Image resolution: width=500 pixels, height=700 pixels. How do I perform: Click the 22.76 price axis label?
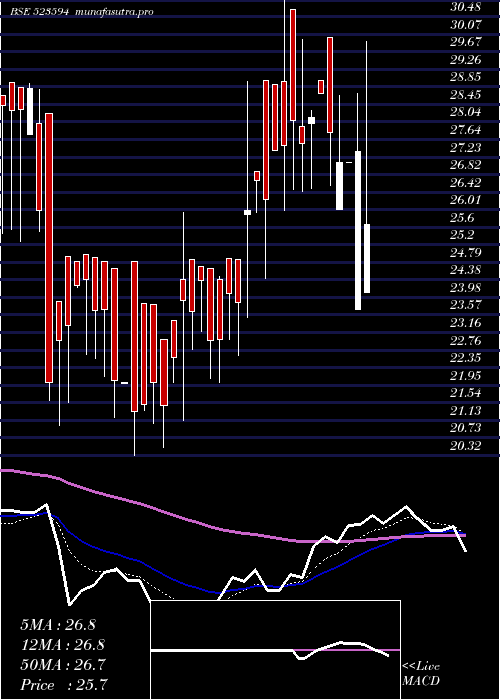pos(465,341)
